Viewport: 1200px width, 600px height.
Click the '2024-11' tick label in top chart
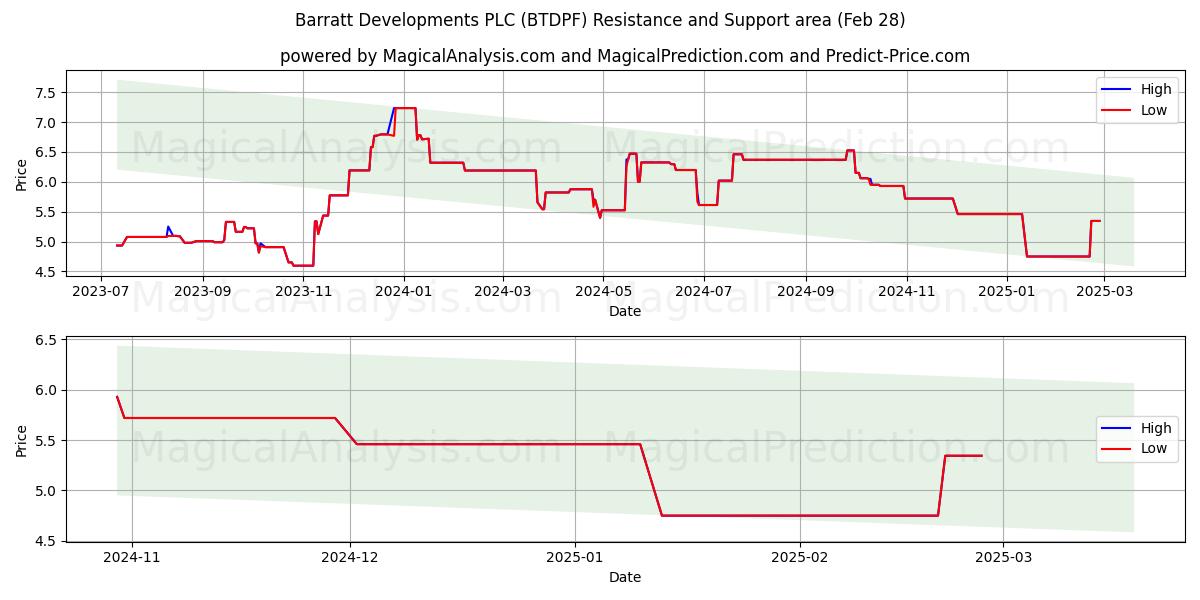point(907,291)
